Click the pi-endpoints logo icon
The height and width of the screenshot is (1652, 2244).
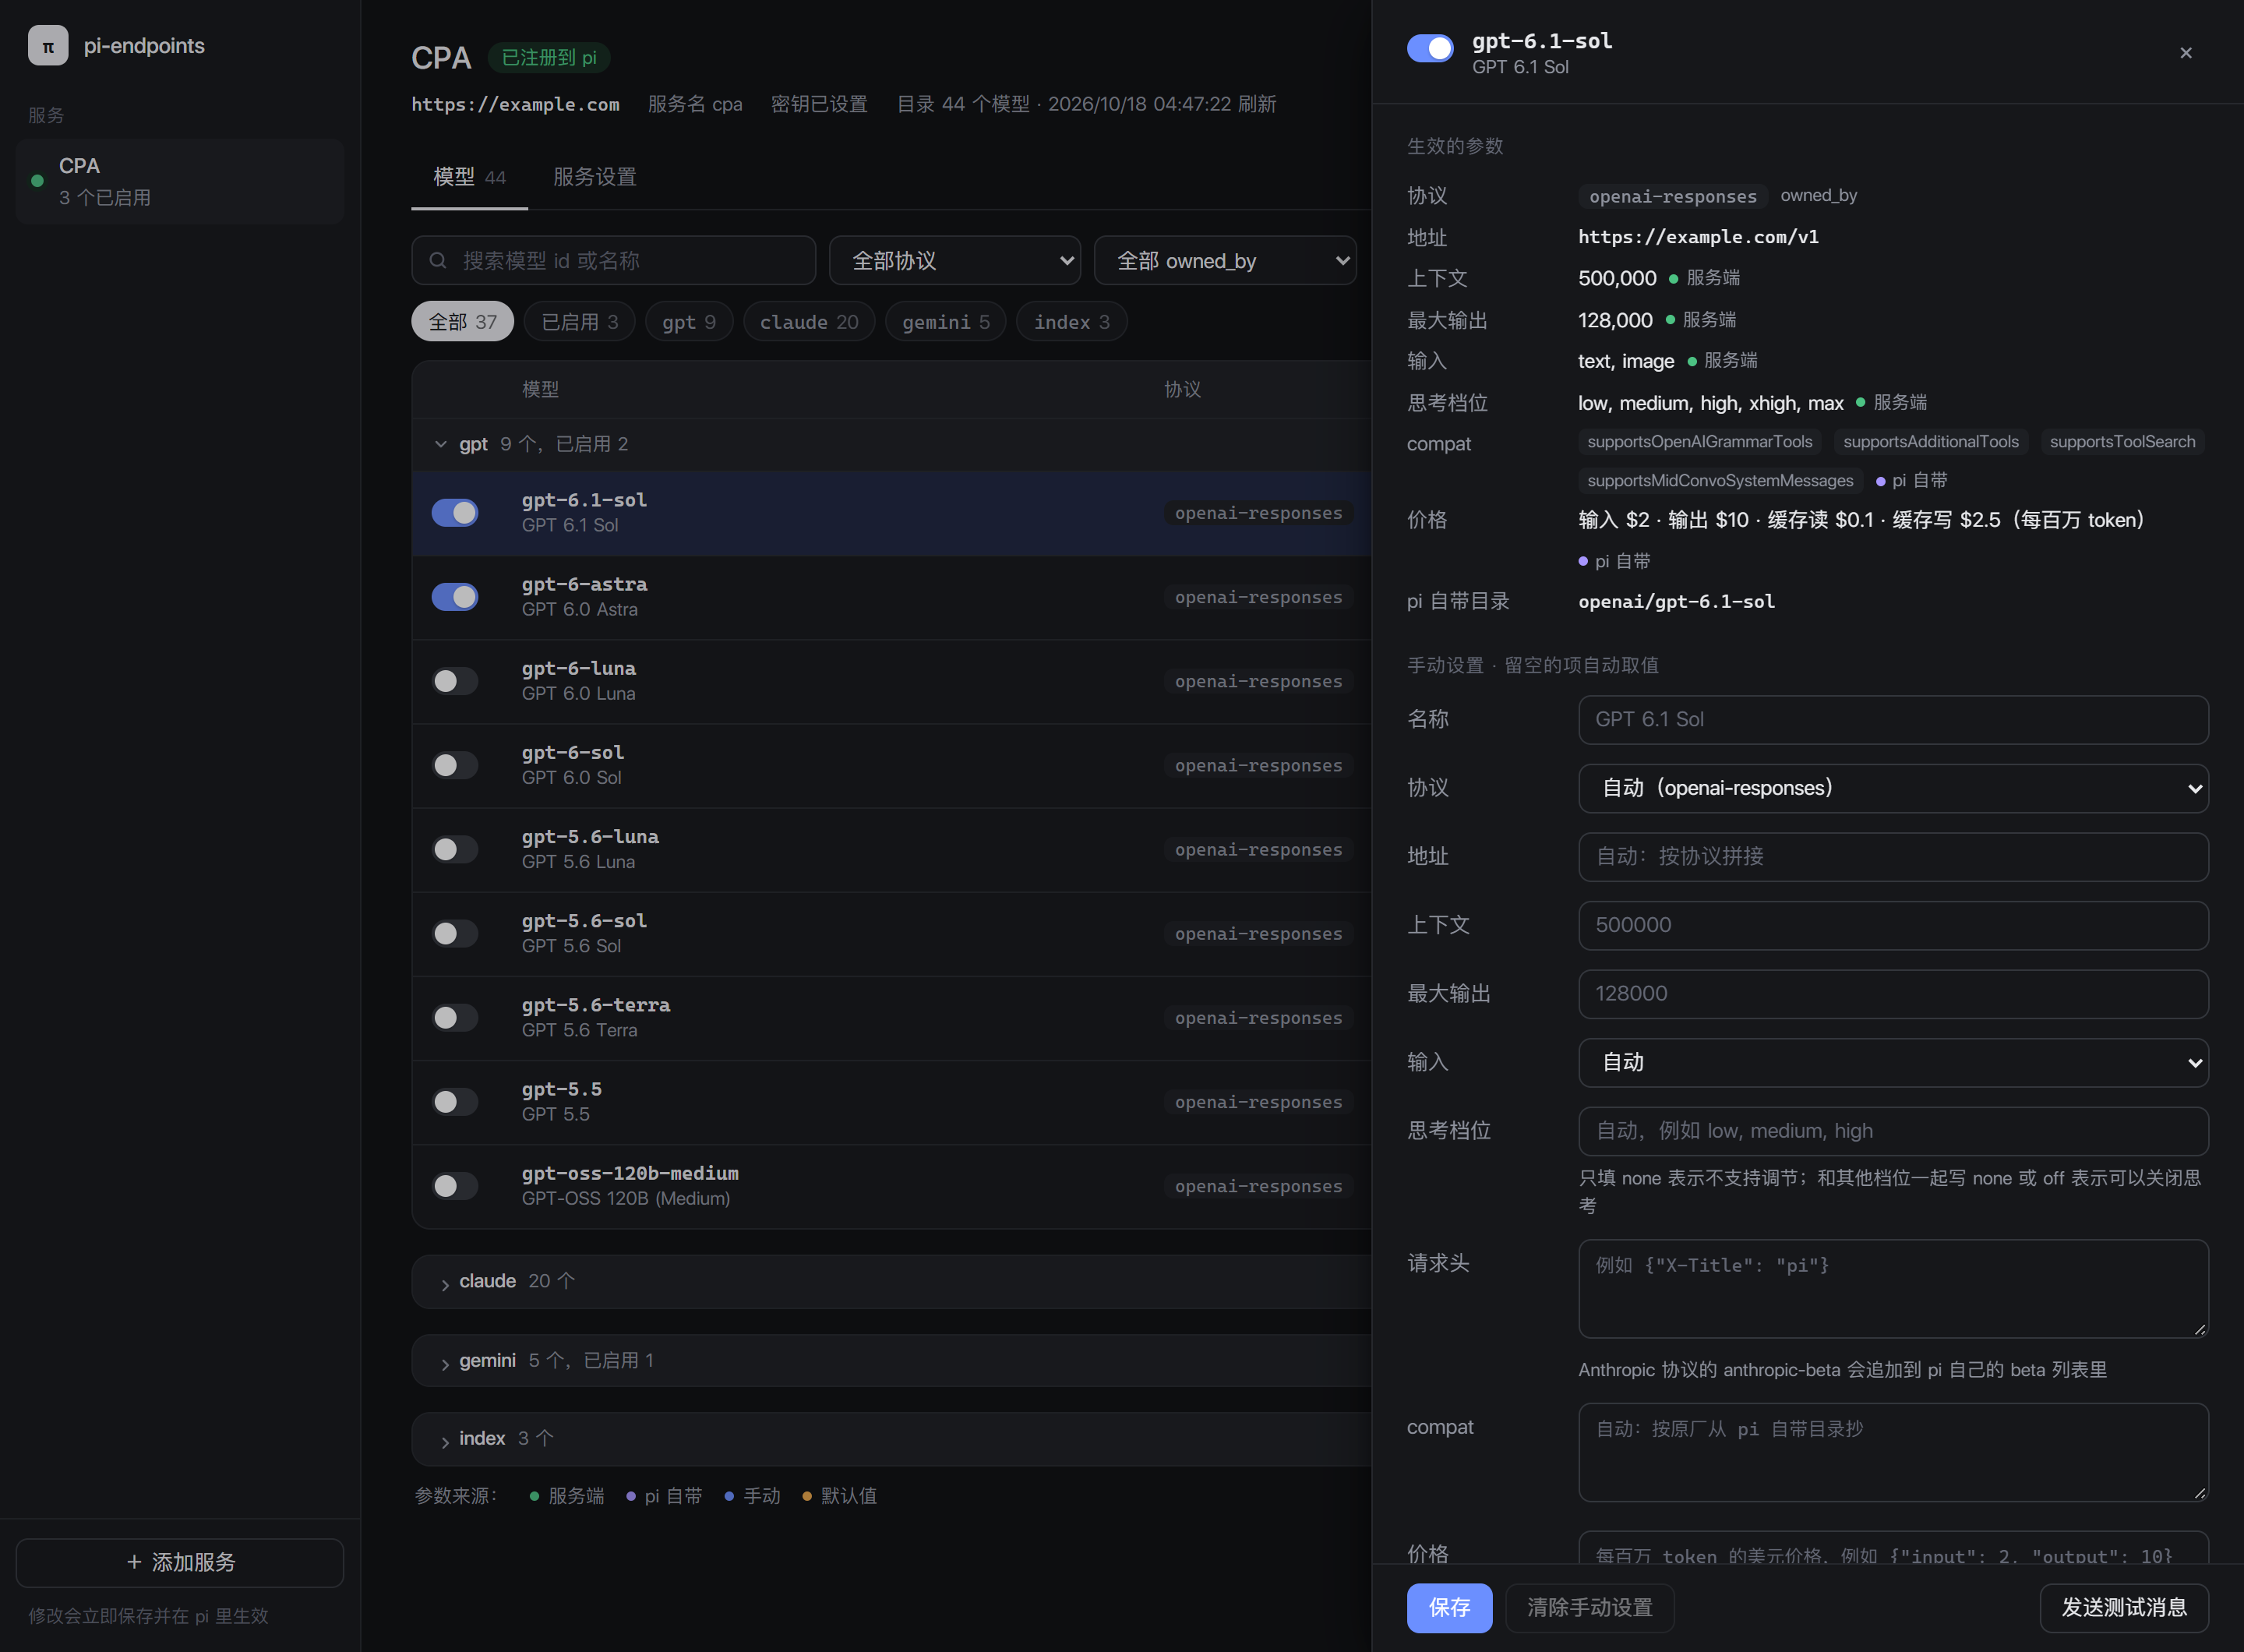48,46
